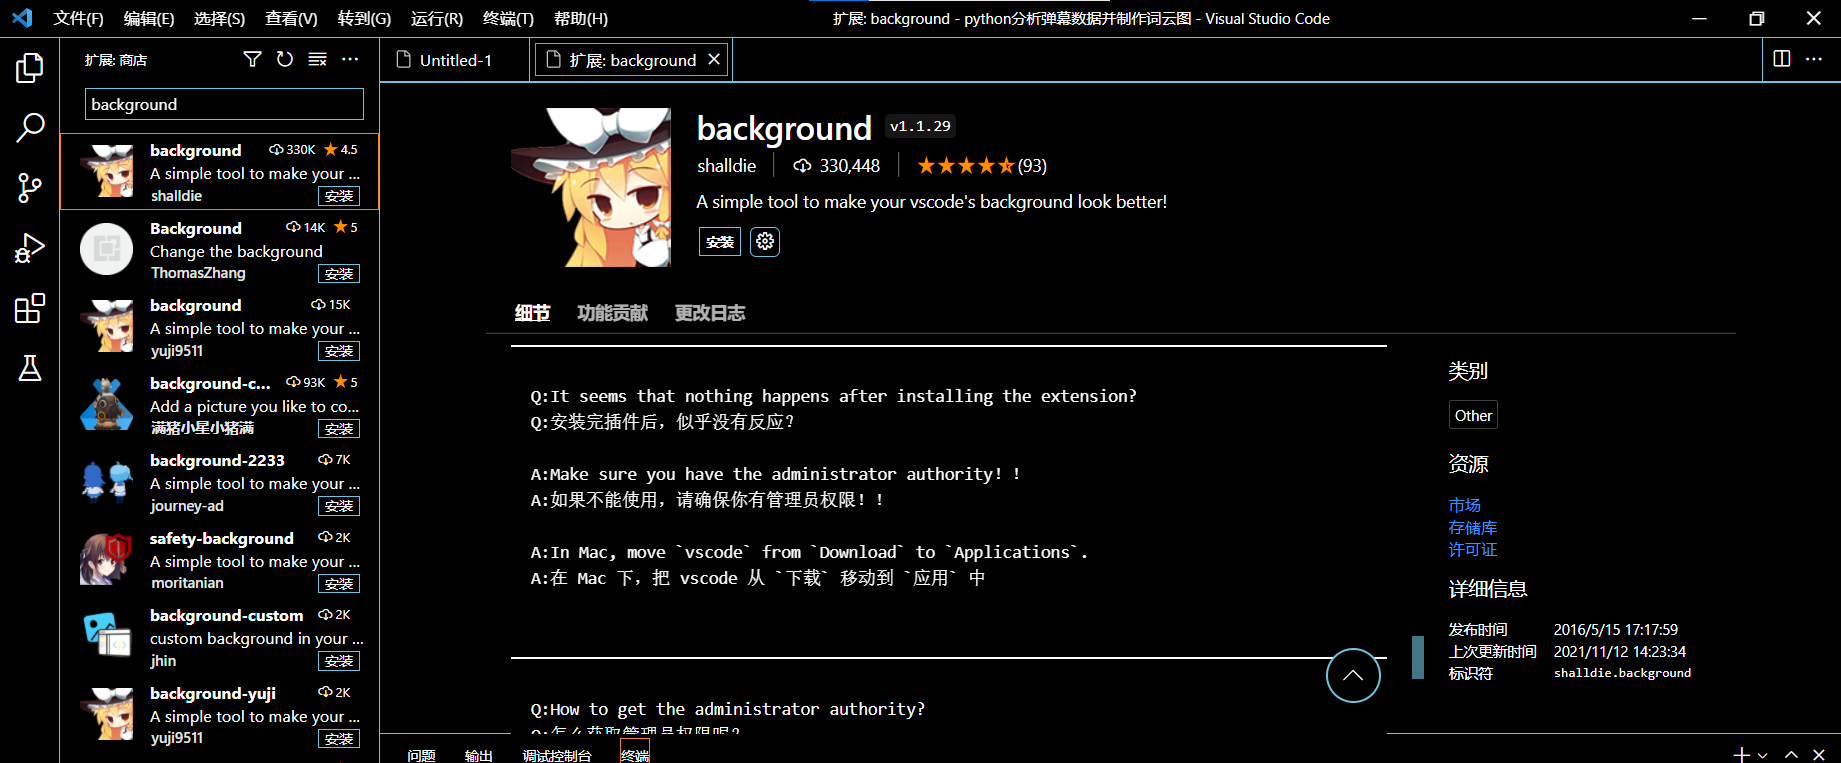Open the 帮助(H) menu

point(581,19)
